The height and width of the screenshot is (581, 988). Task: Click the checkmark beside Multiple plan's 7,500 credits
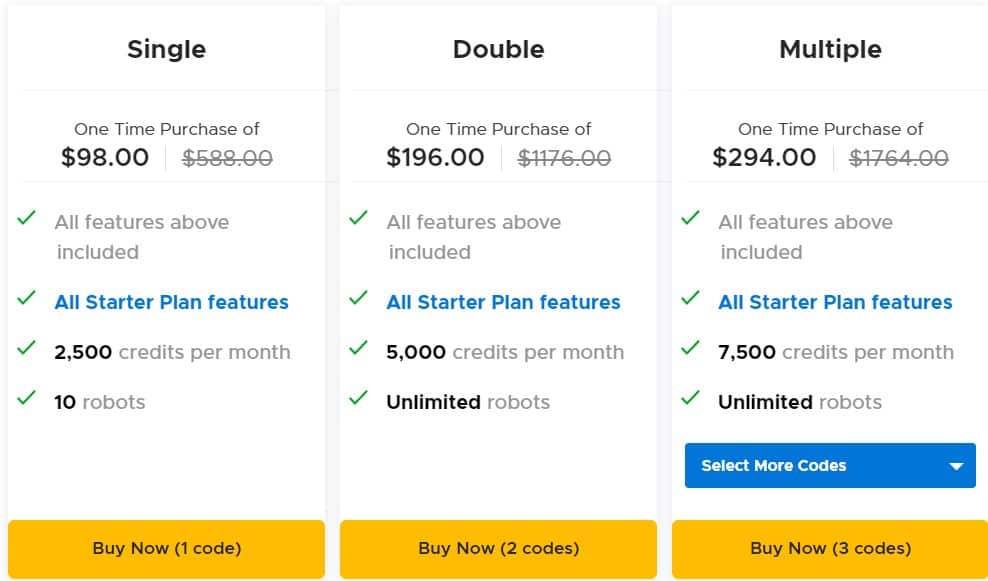point(690,351)
